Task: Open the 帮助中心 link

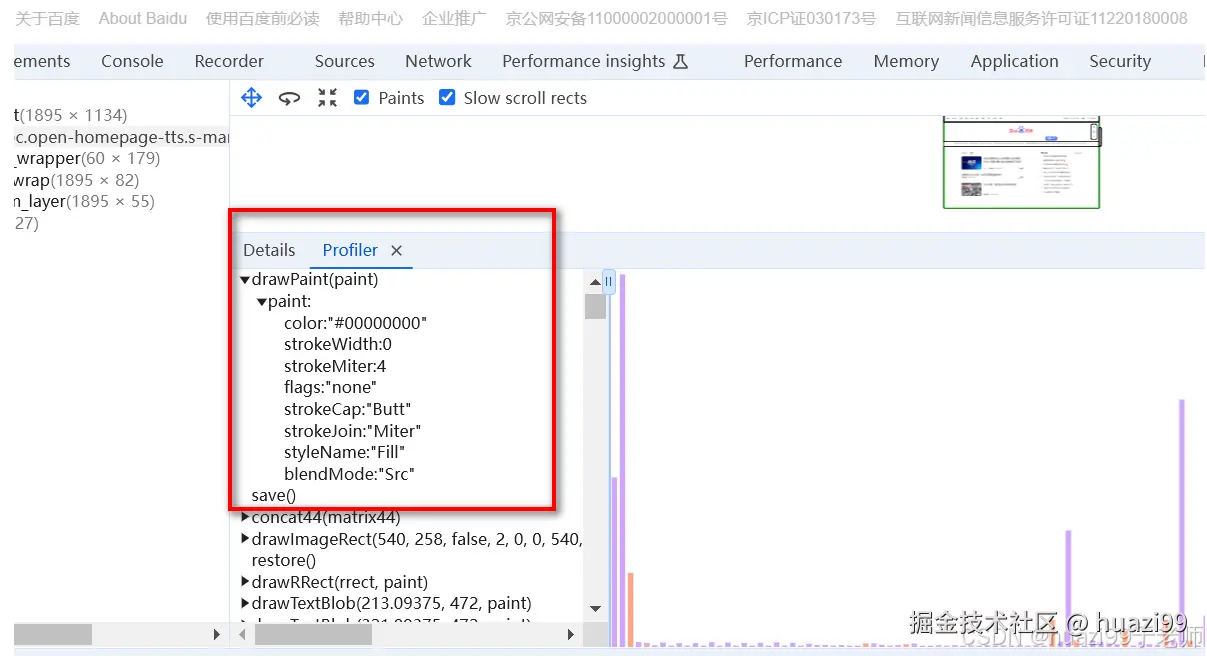Action: [x=371, y=18]
